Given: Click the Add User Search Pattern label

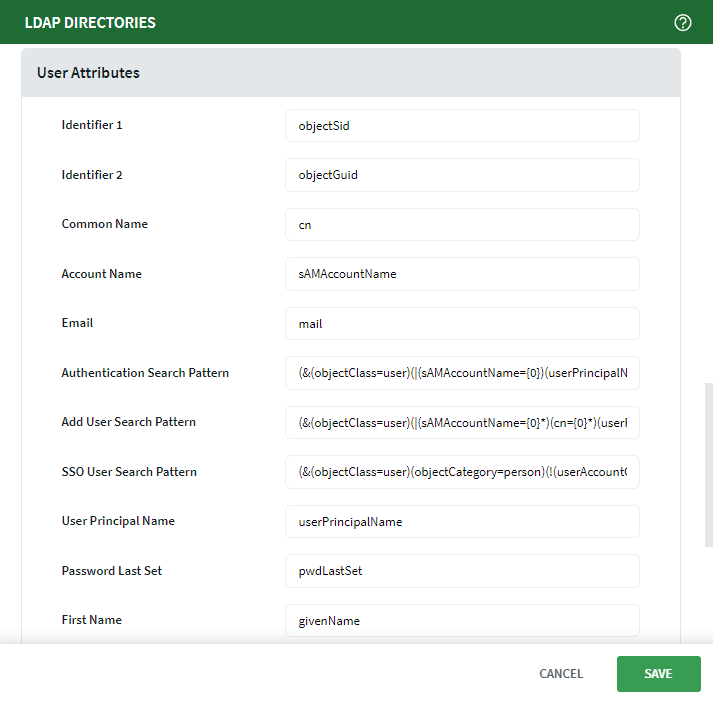Looking at the screenshot, I should pos(129,422).
